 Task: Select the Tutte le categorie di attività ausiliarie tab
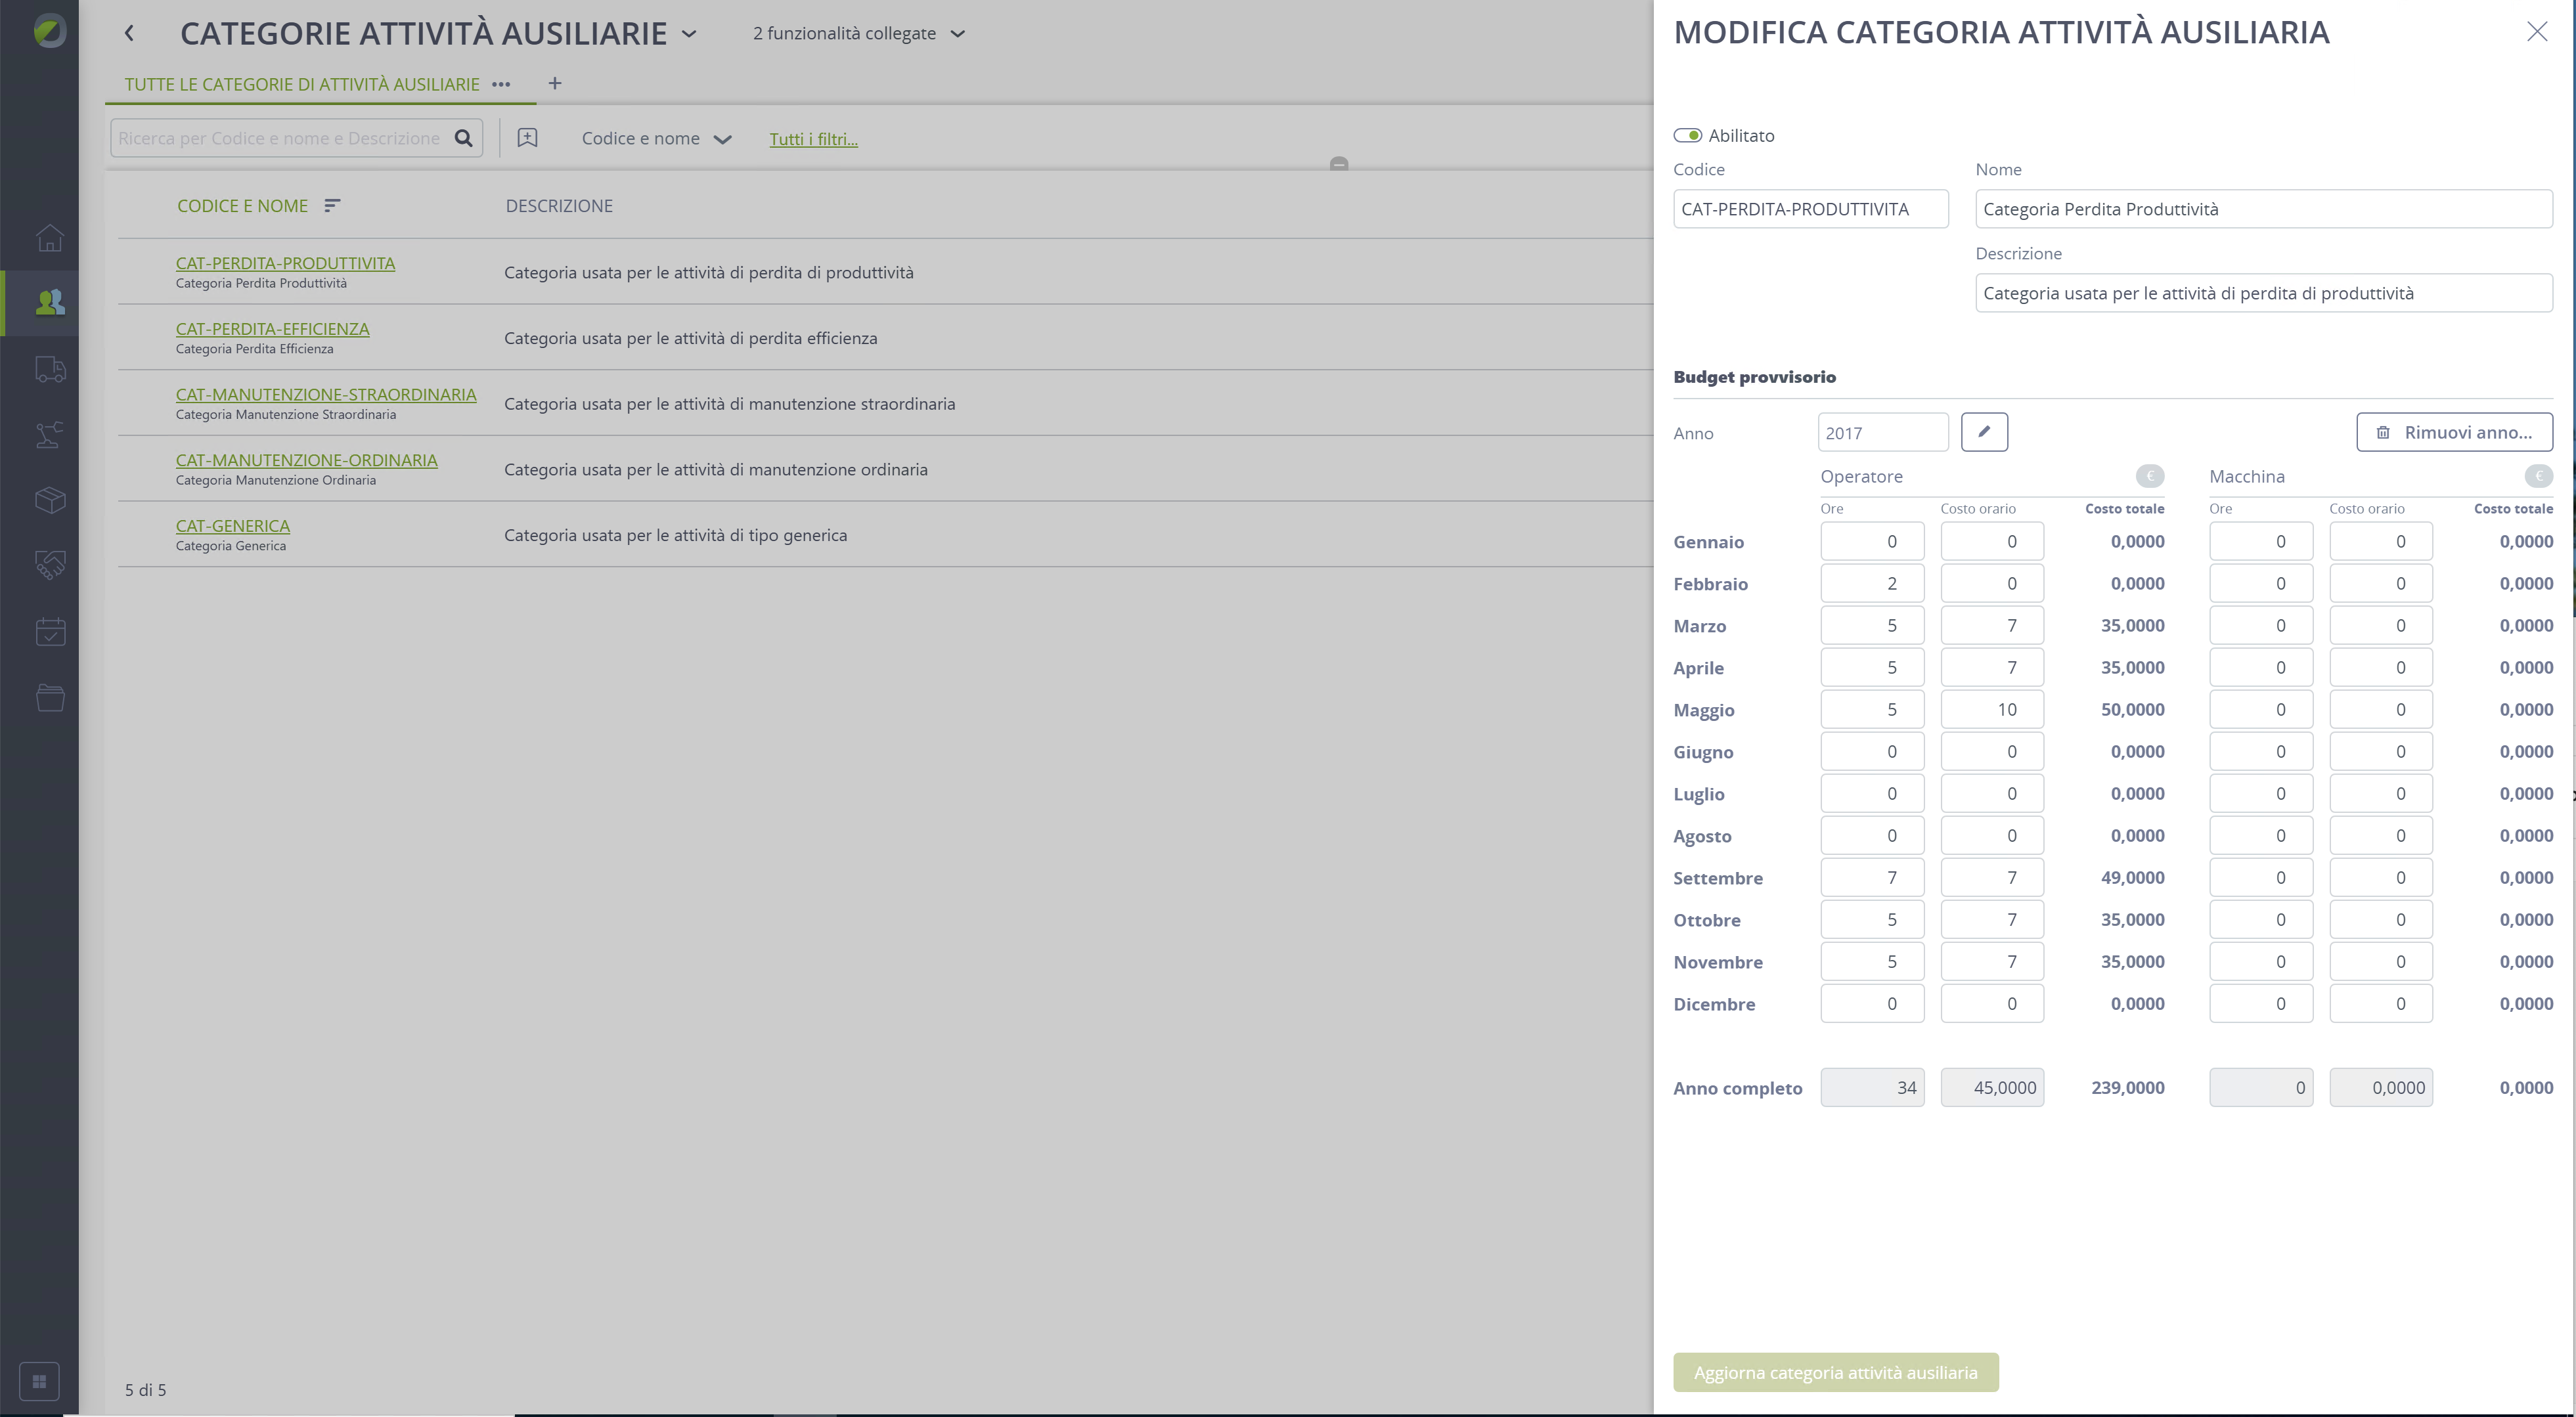[302, 84]
